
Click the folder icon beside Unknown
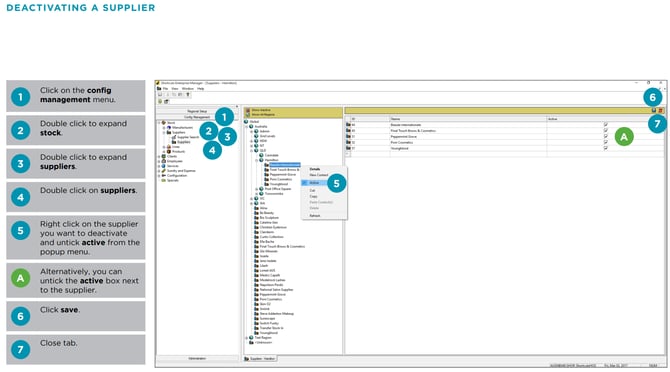pyautogui.click(x=251, y=342)
